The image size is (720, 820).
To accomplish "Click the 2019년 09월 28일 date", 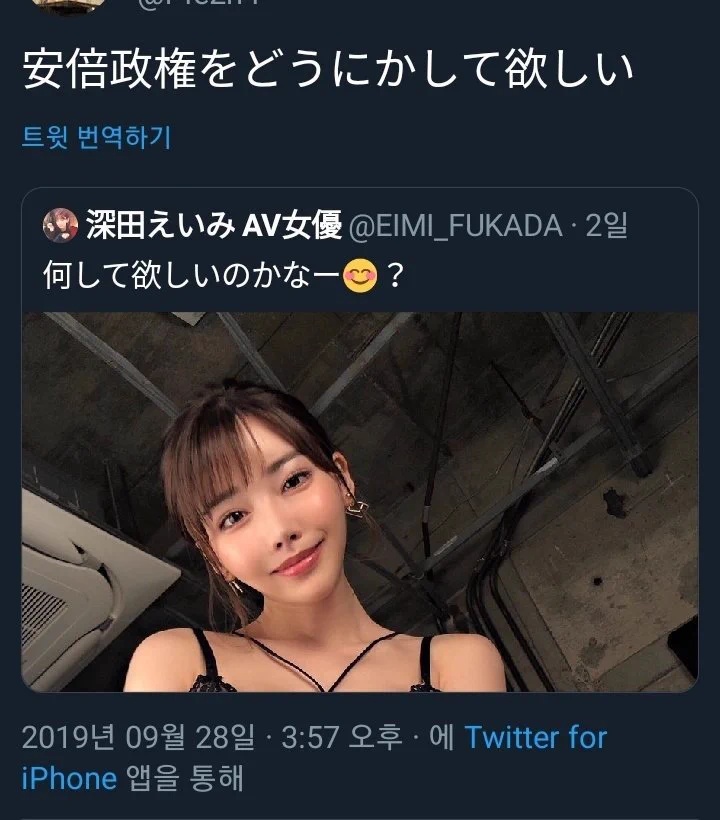I will coord(139,737).
